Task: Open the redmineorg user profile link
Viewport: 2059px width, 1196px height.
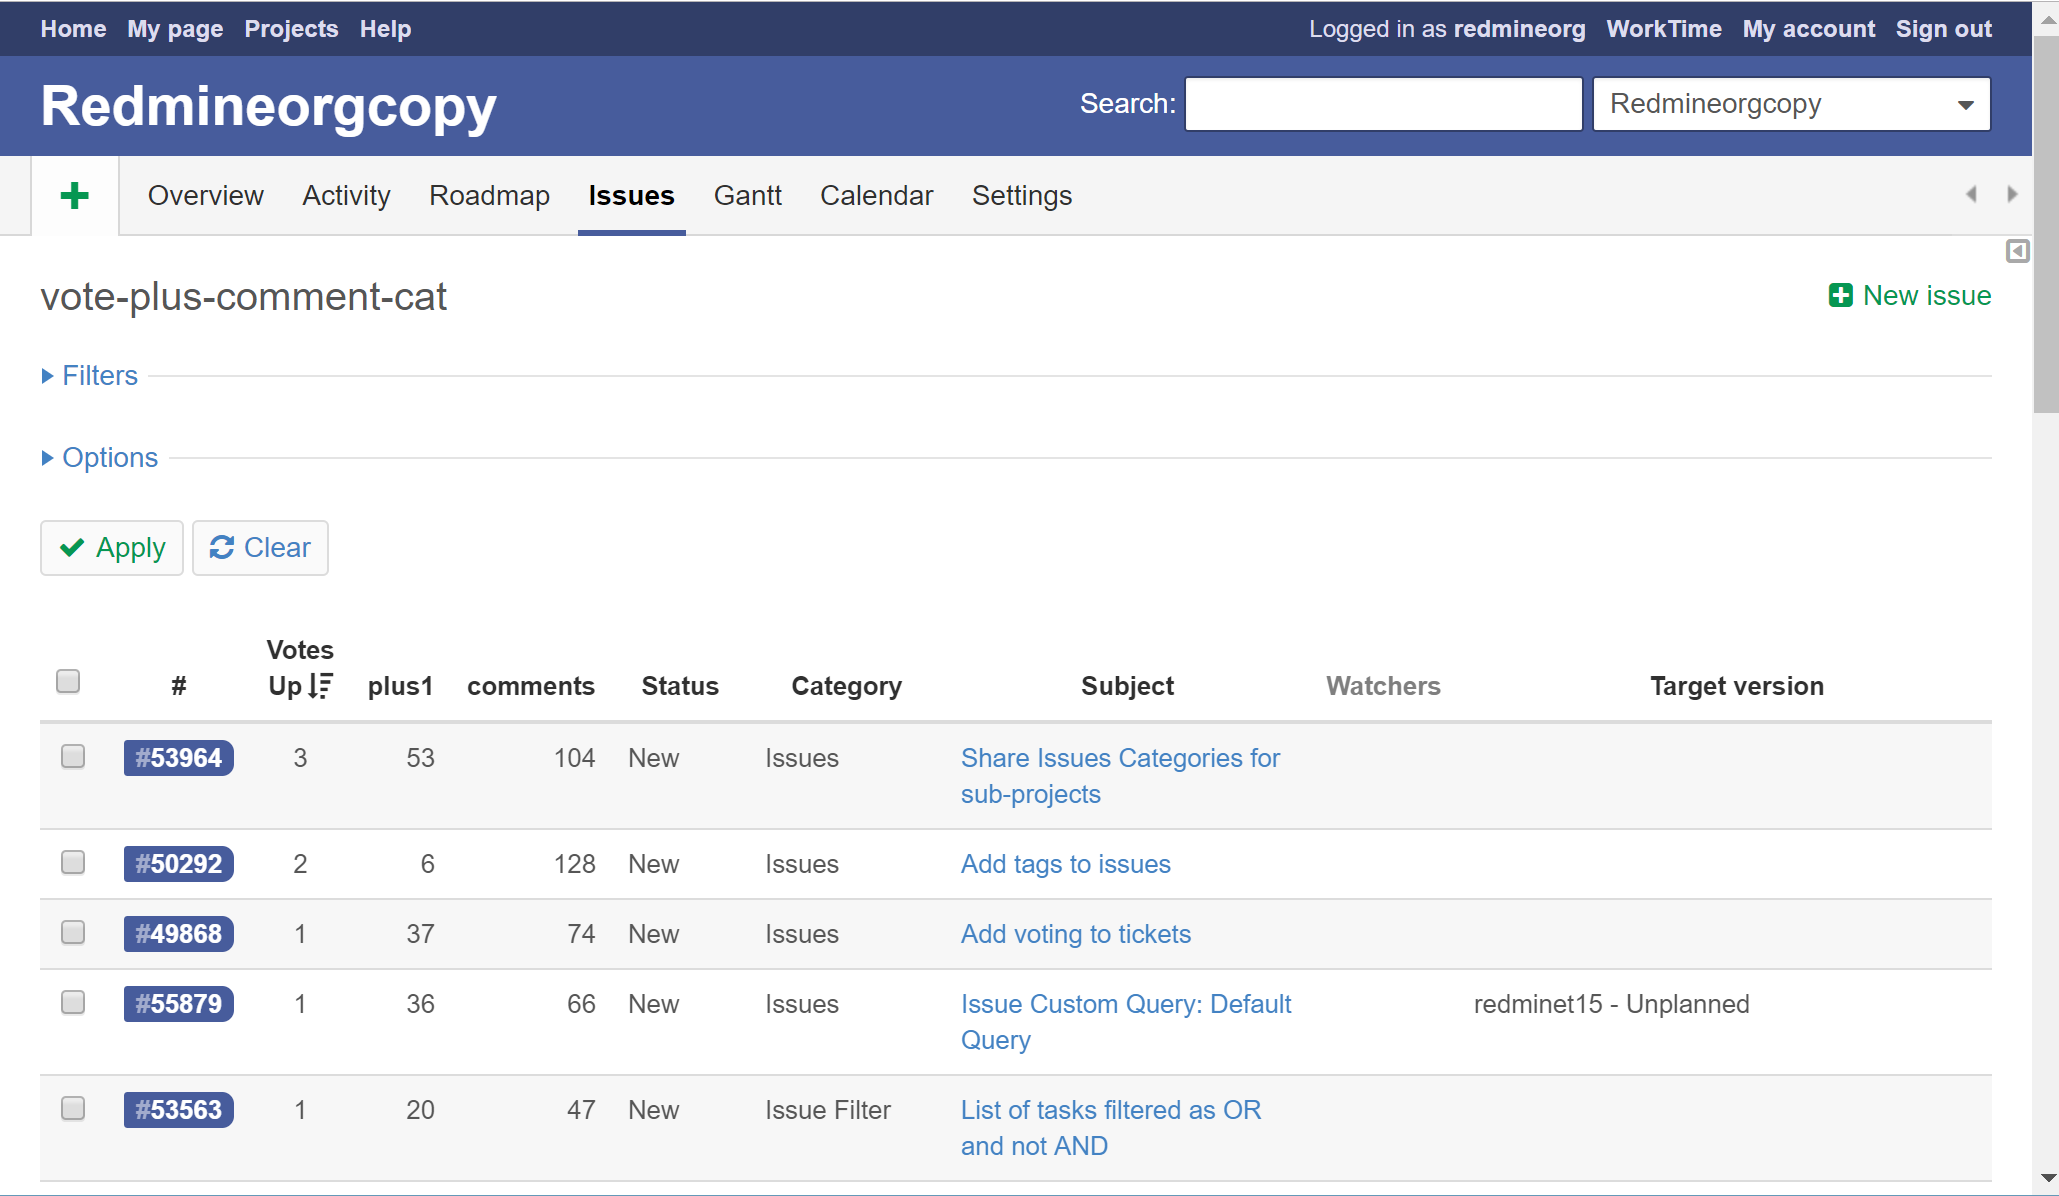Action: pyautogui.click(x=1519, y=29)
